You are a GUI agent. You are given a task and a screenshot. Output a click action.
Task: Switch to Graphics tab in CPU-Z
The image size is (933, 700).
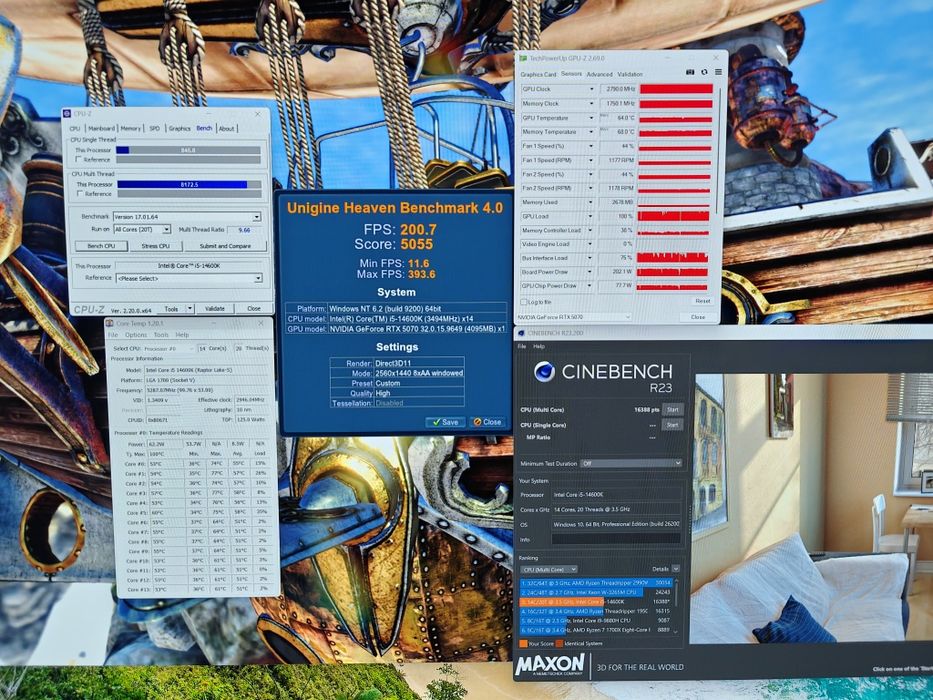point(179,129)
